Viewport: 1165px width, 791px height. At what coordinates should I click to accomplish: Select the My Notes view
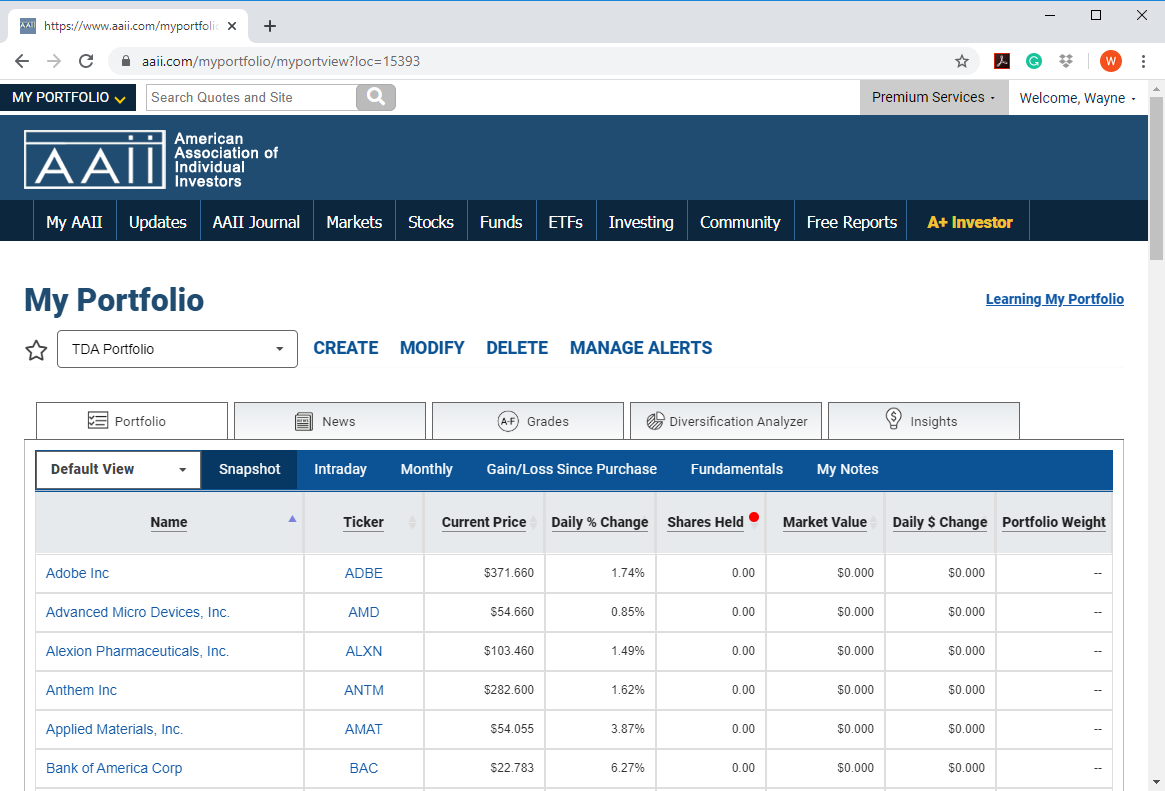(x=848, y=469)
